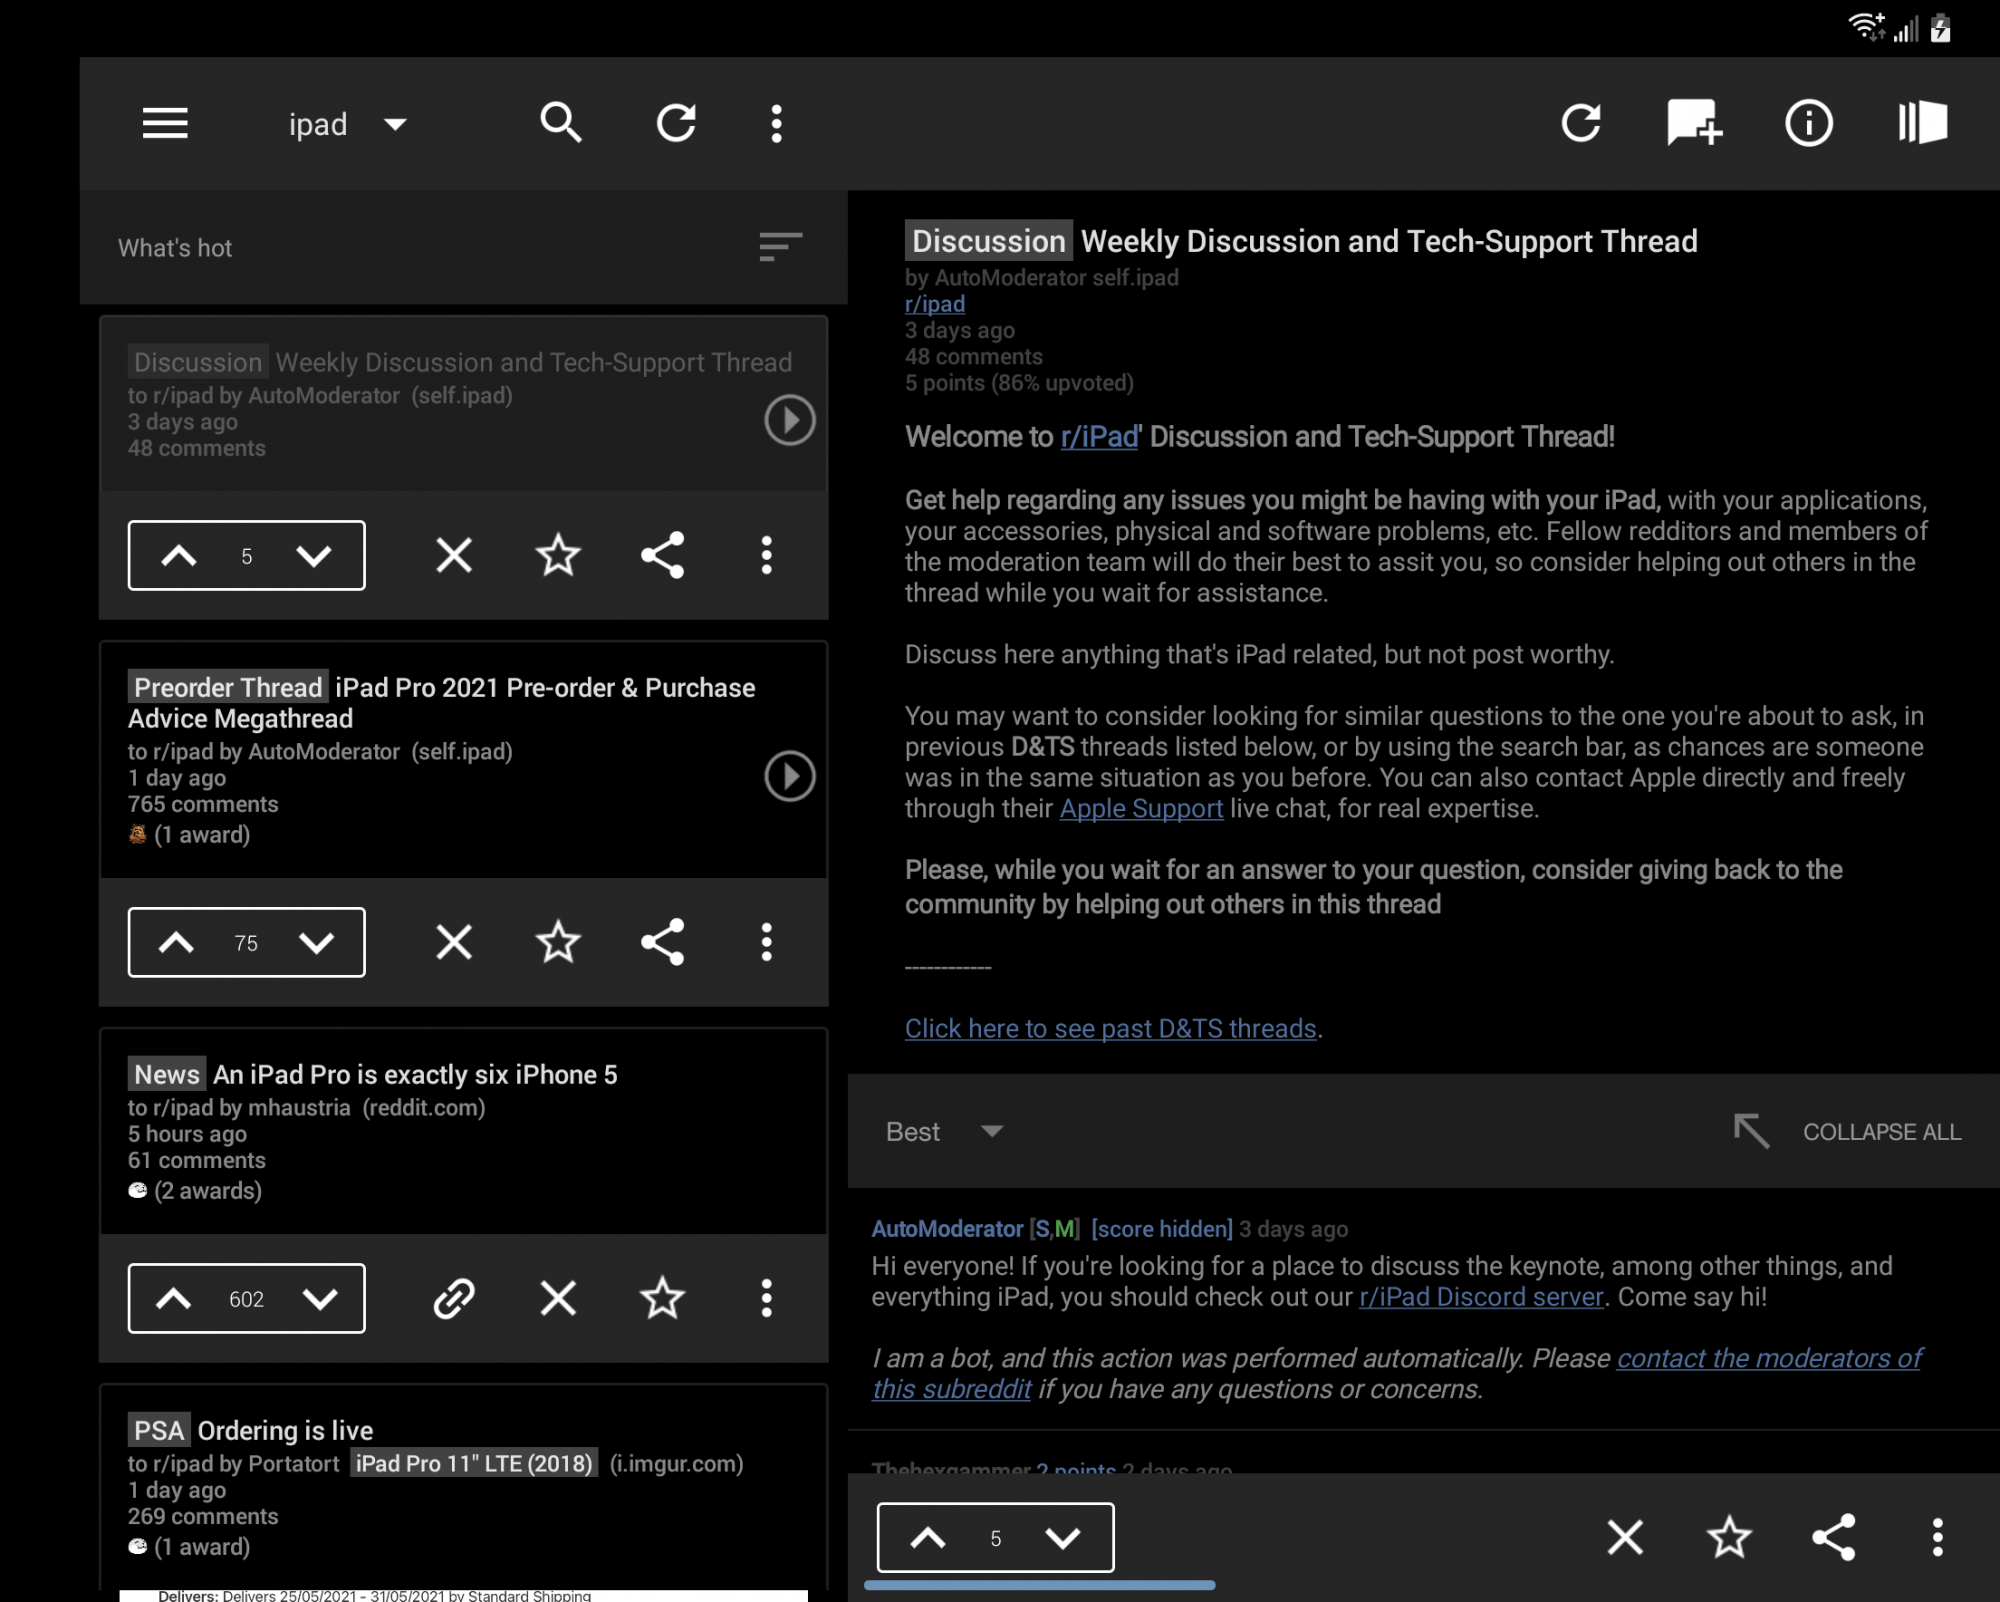
Task: Open the post info icon
Action: (x=1809, y=124)
